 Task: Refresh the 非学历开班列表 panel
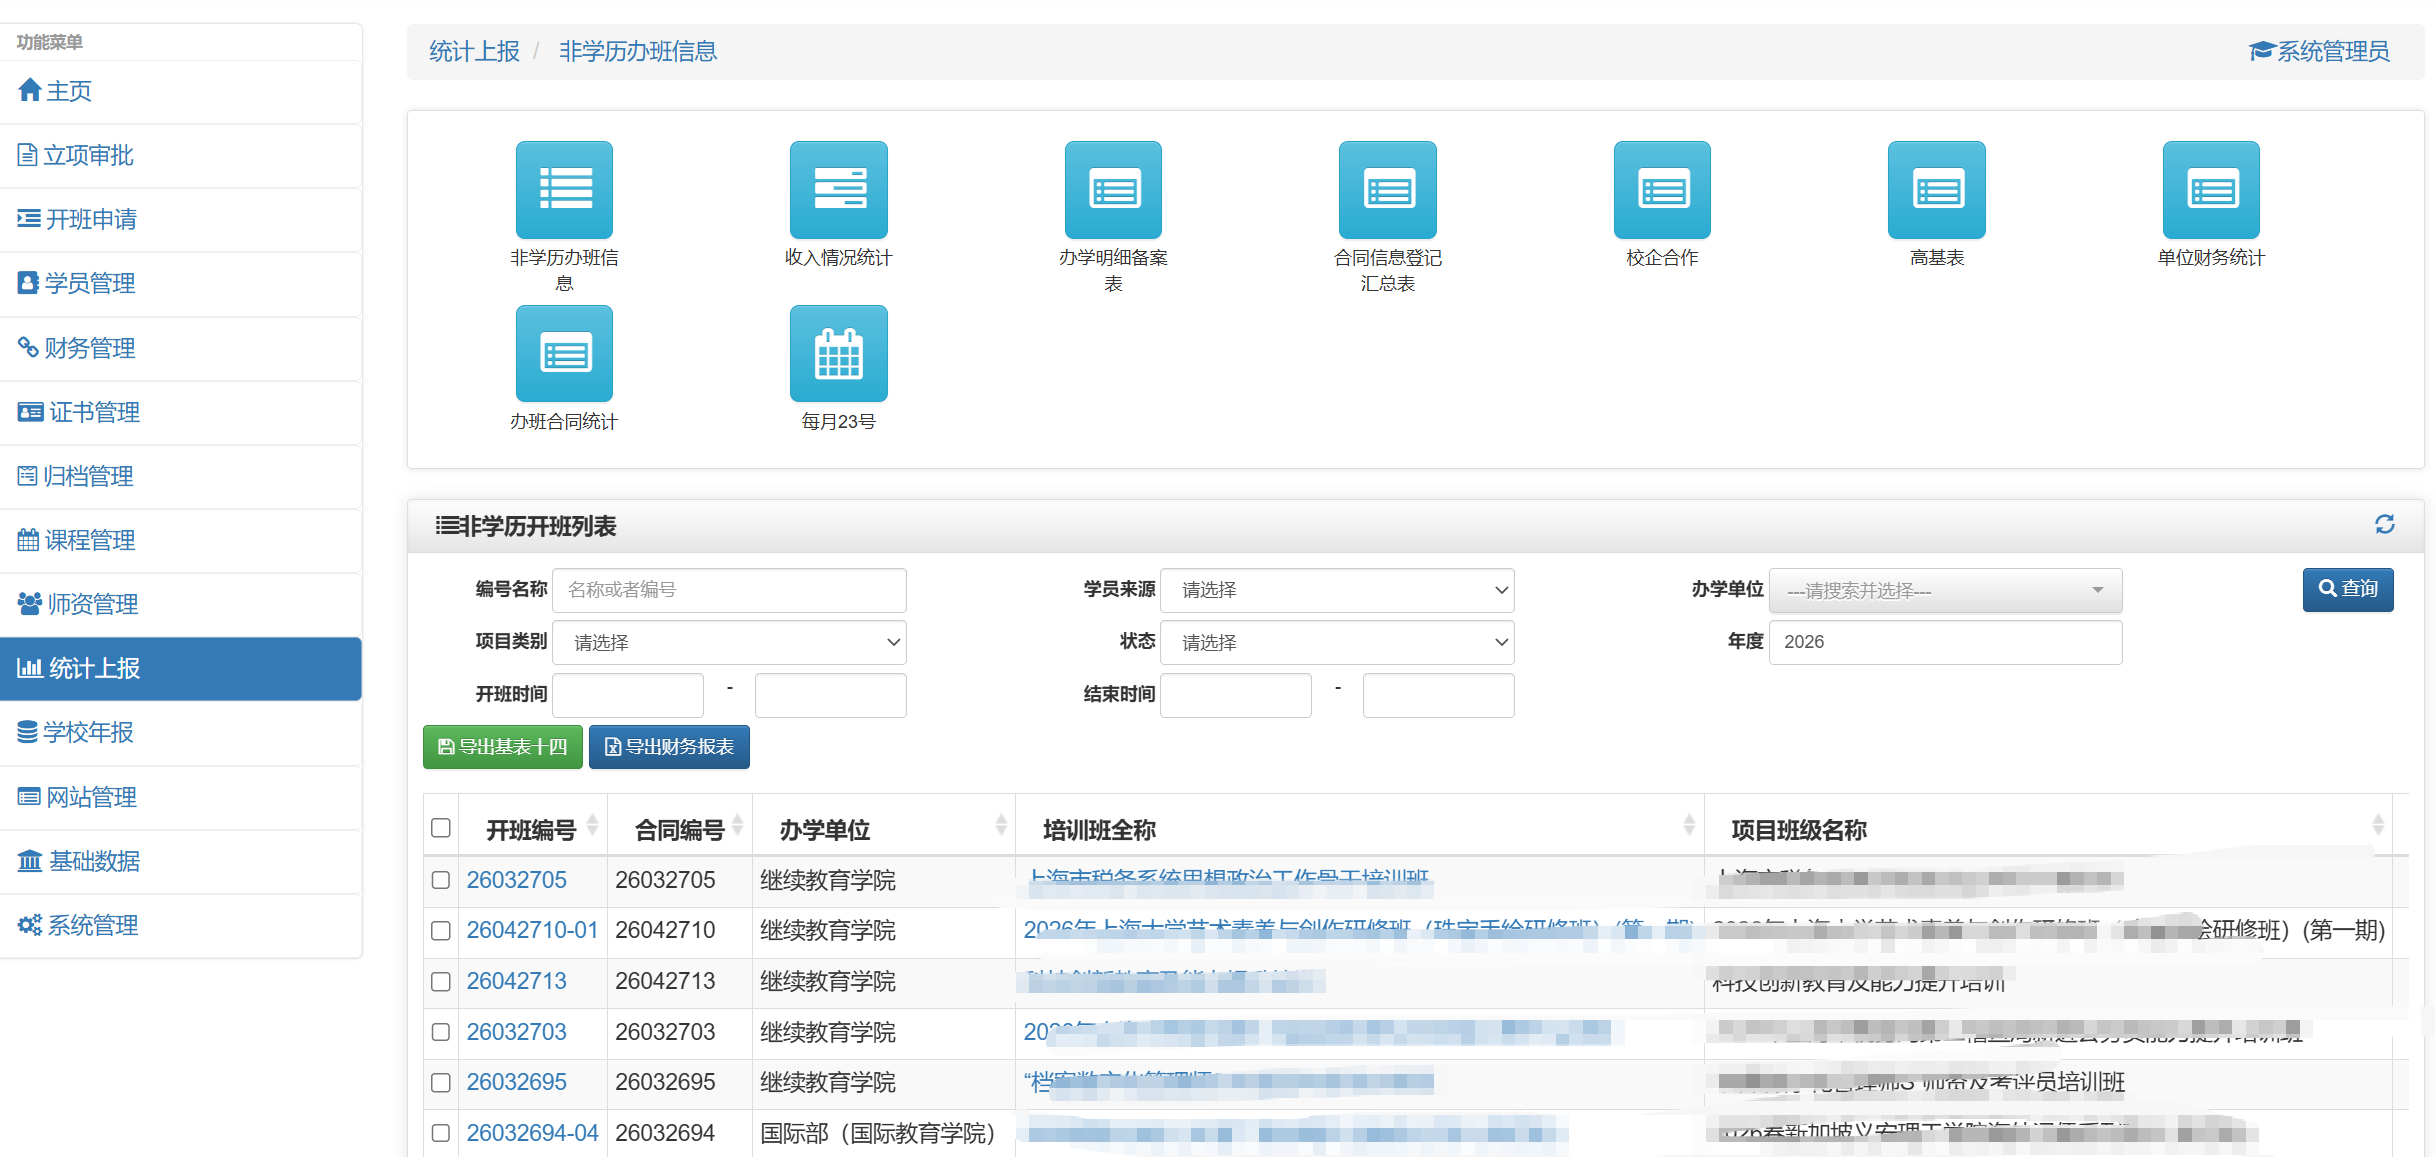pyautogui.click(x=2384, y=525)
